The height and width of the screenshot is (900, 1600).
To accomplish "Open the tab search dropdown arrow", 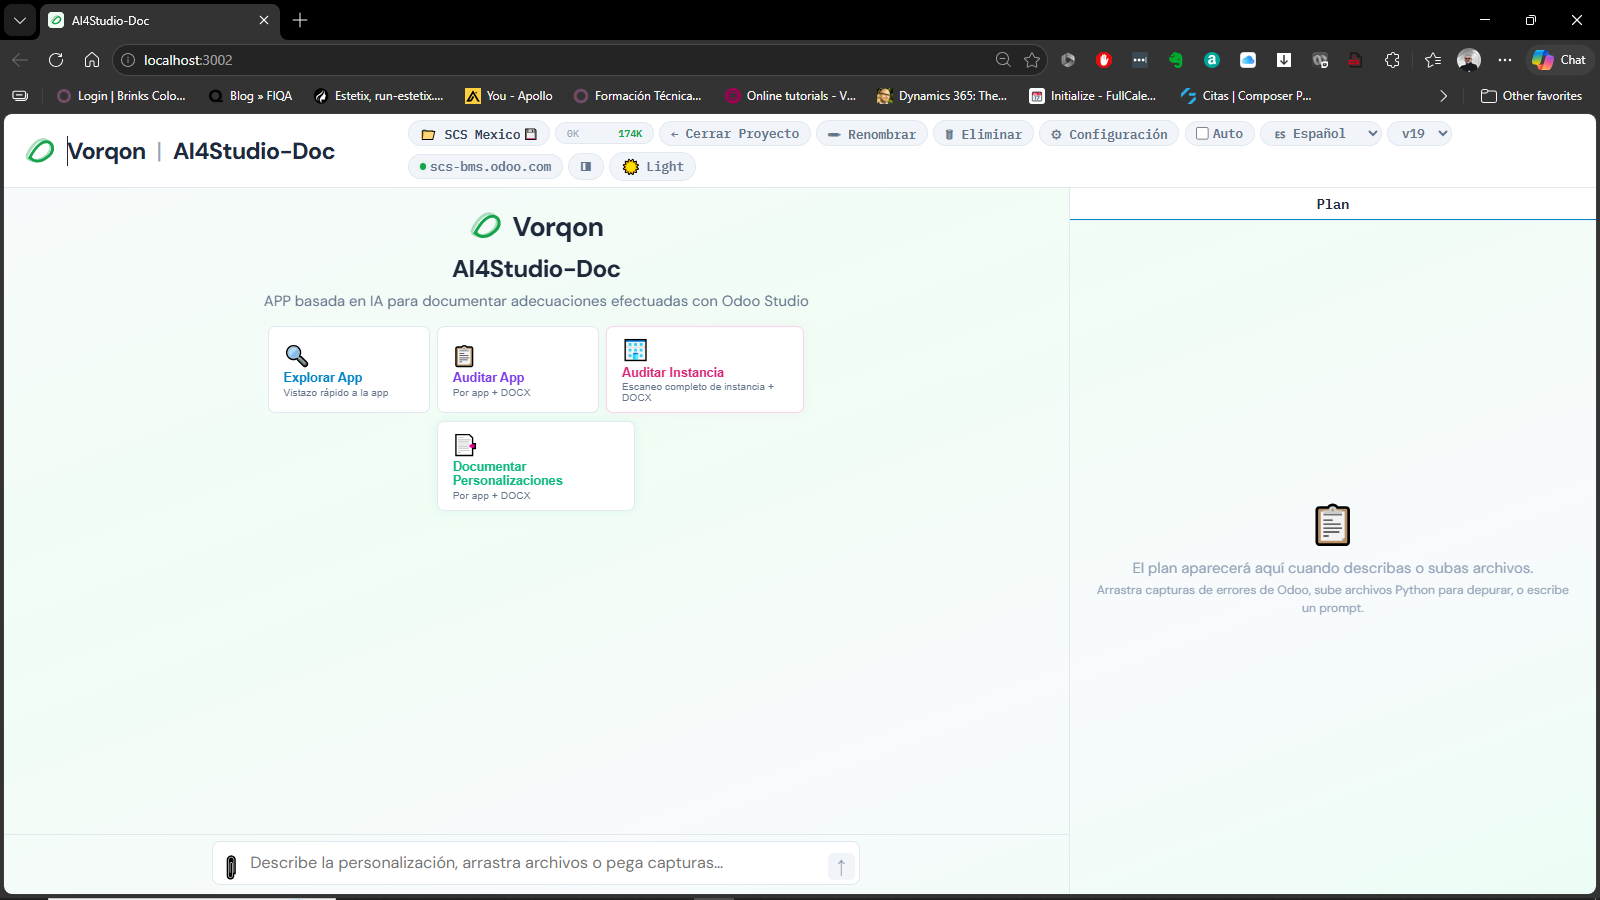I will pos(20,20).
